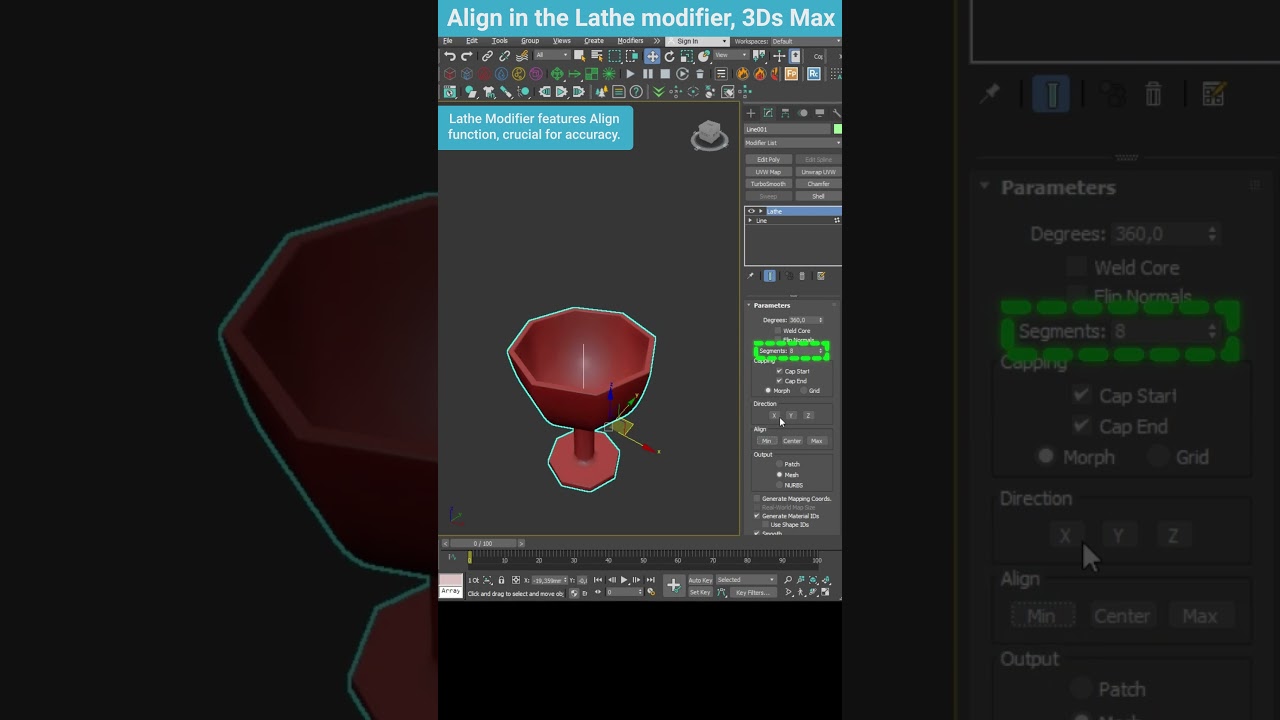Open the Tools menu

click(x=500, y=41)
